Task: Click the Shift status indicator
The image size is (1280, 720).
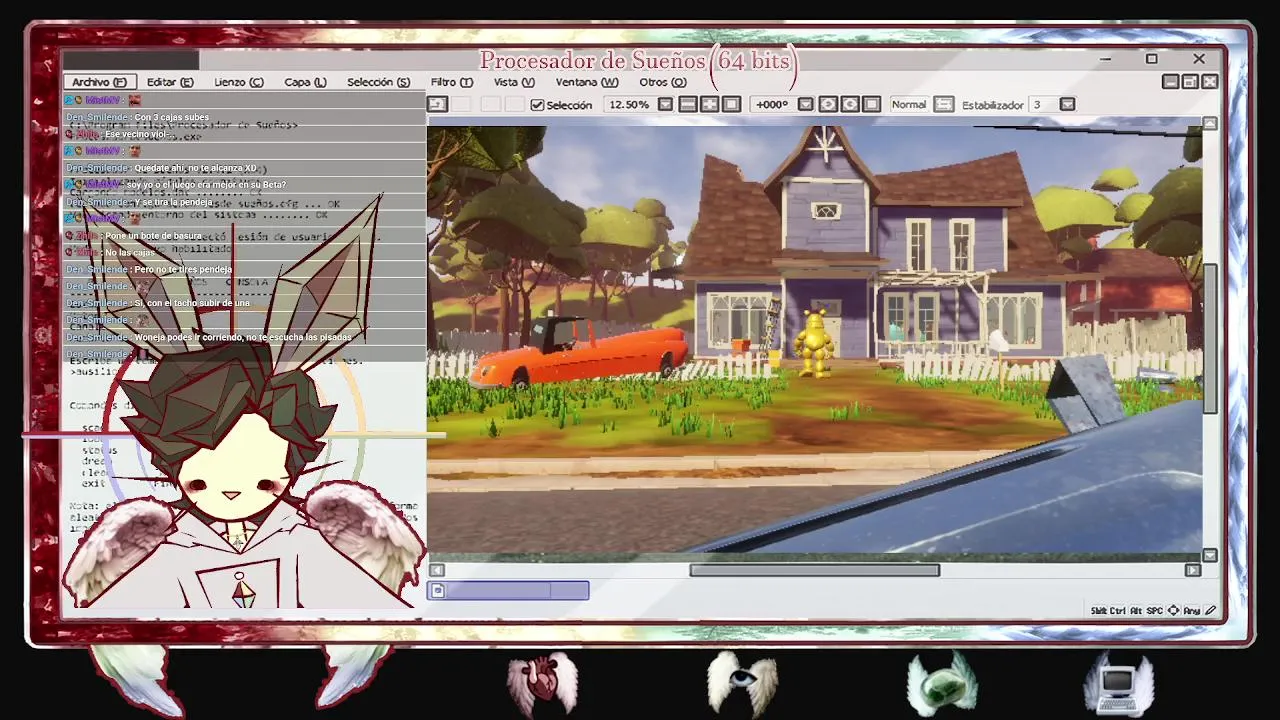Action: click(1100, 610)
